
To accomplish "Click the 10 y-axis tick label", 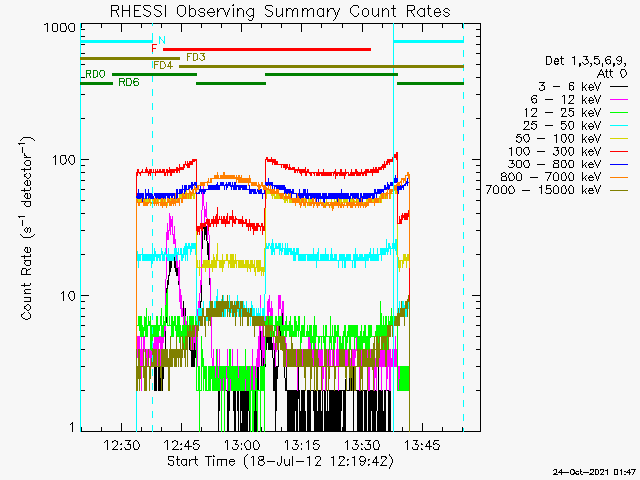I will [68, 296].
